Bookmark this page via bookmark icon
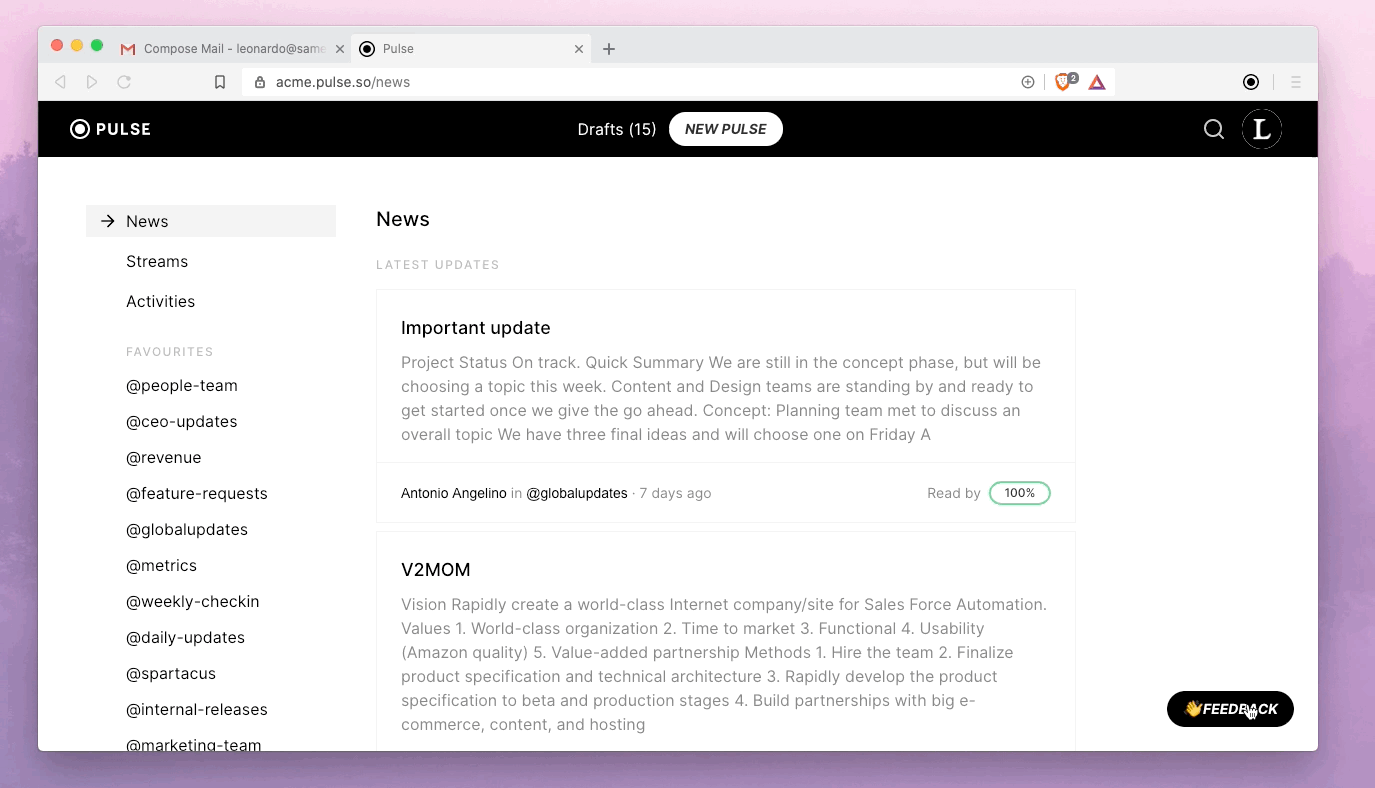Screen dimensions: 1375x788 click(220, 82)
